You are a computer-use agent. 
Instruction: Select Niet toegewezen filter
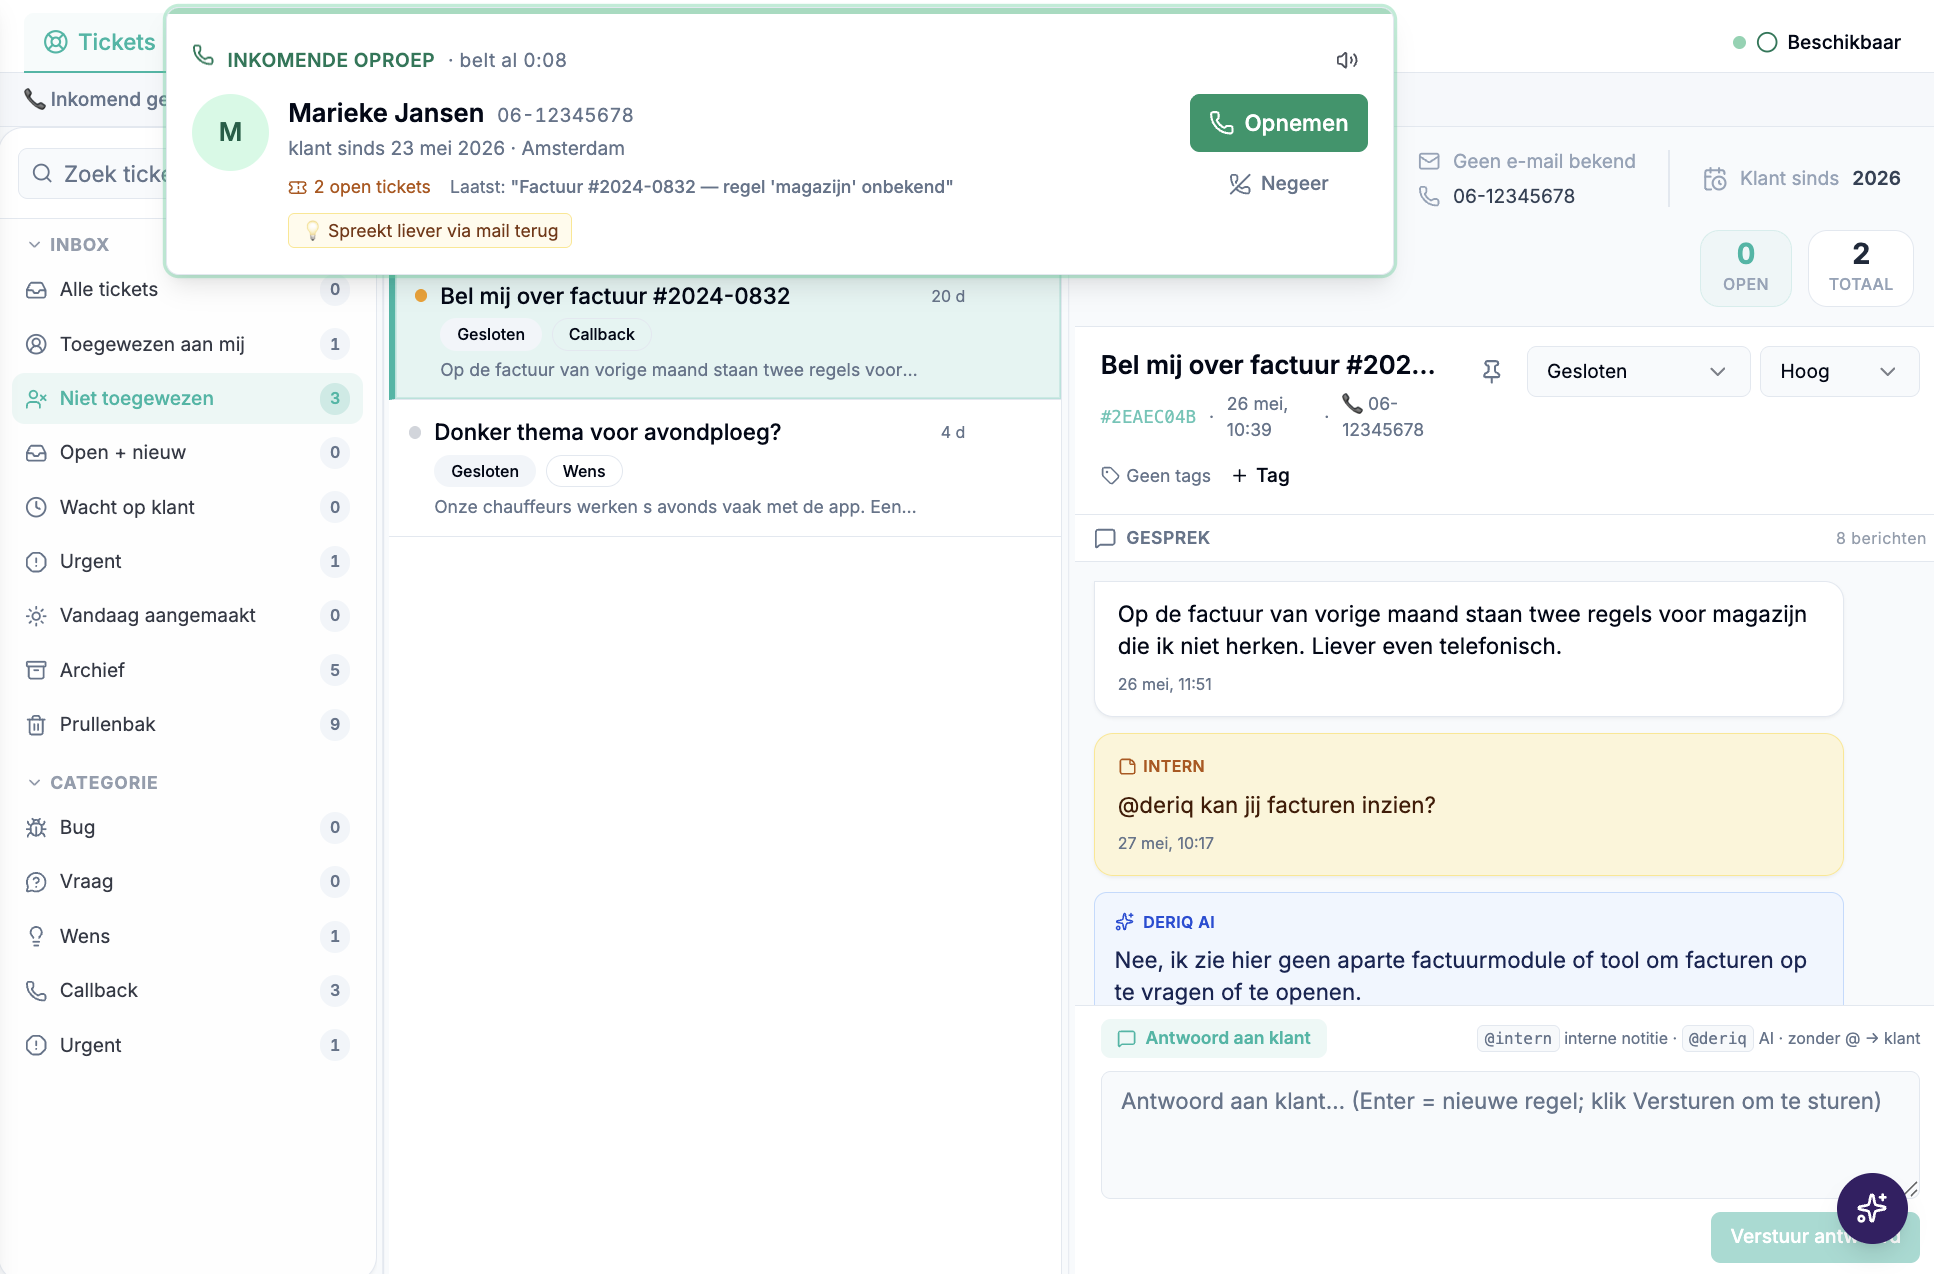click(x=187, y=398)
